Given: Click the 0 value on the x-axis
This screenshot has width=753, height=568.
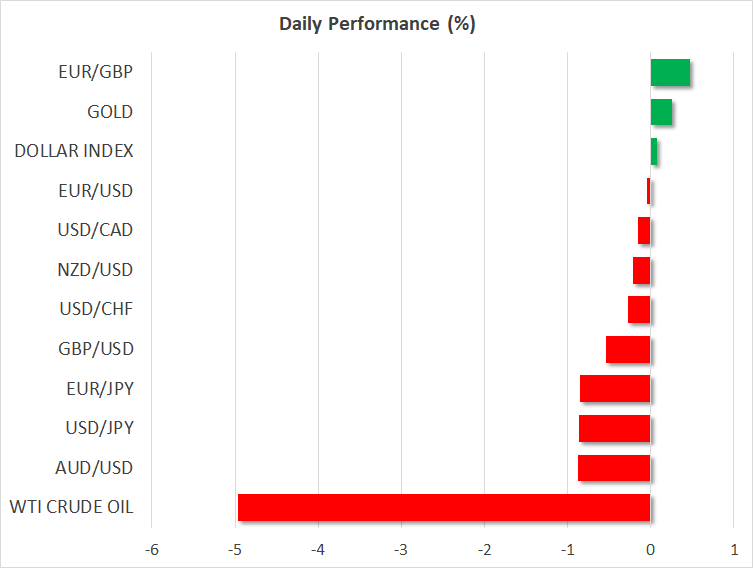Looking at the screenshot, I should (650, 549).
